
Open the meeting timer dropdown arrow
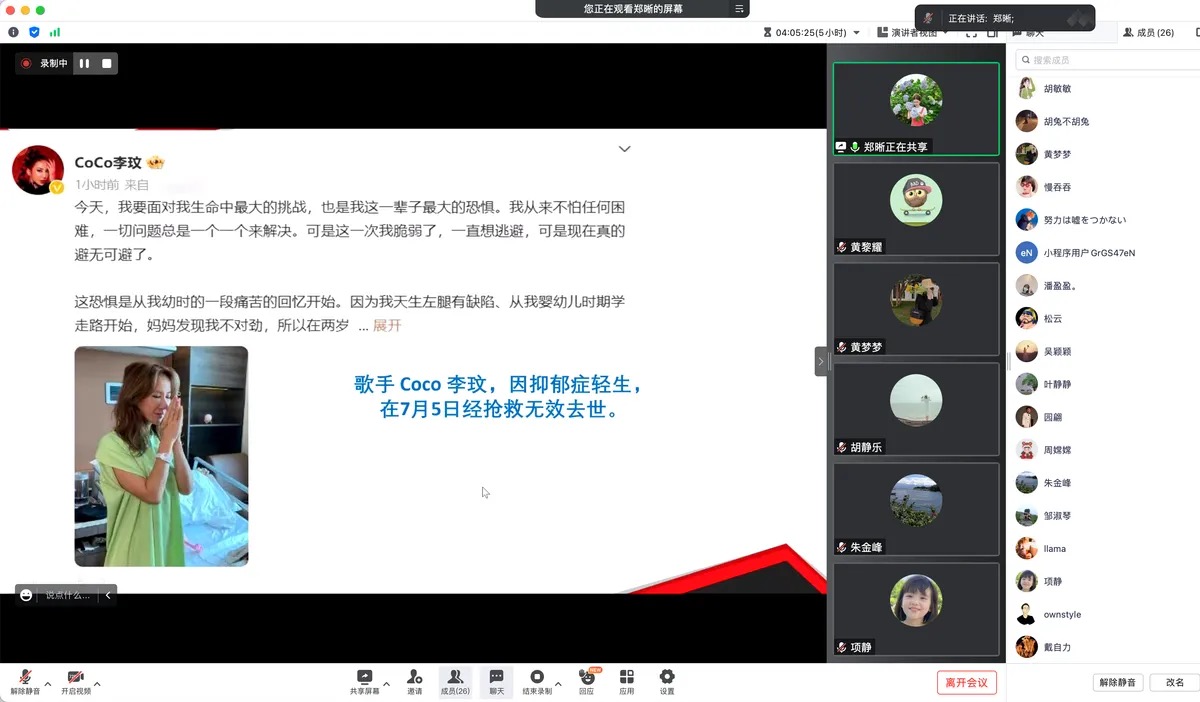click(856, 33)
